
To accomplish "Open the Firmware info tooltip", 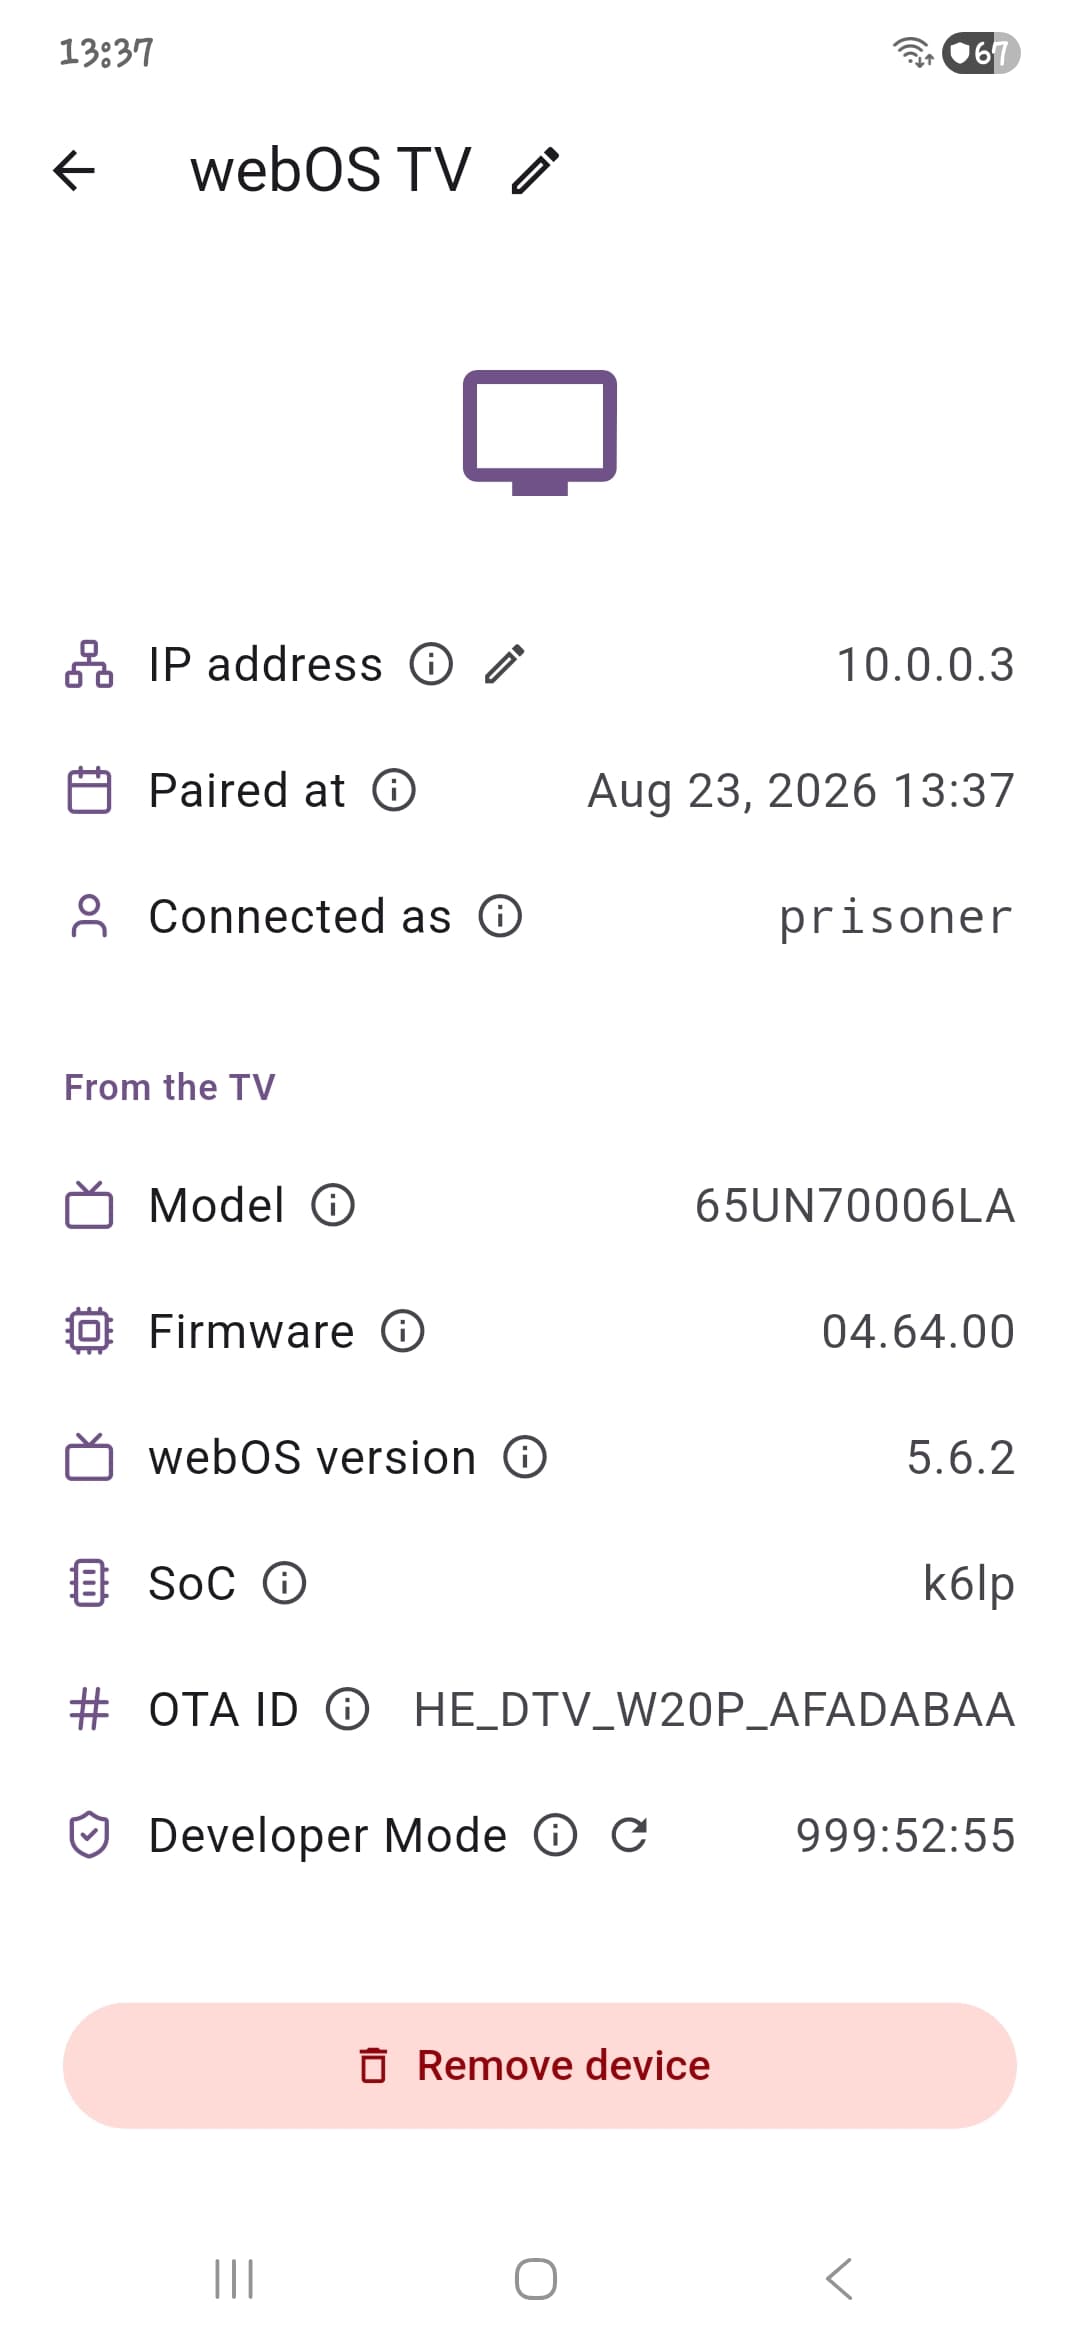I will [403, 1331].
